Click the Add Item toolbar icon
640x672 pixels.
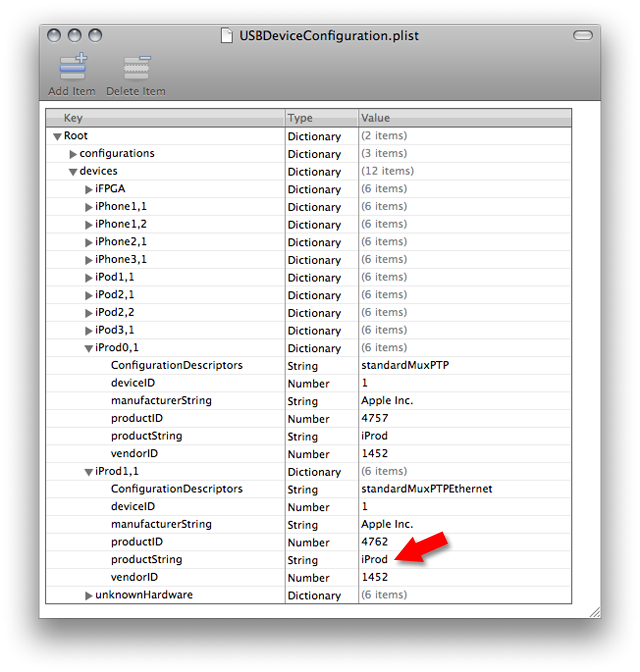pos(72,66)
